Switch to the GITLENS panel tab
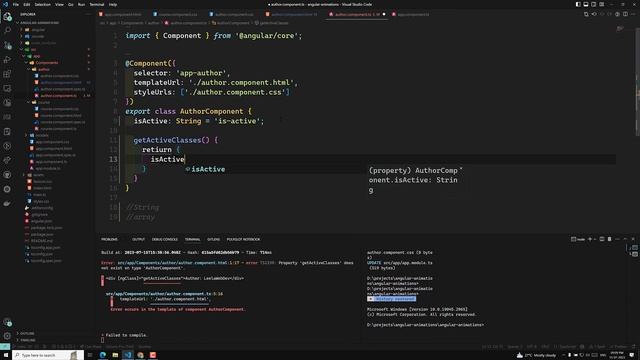The image size is (640, 360). [x=213, y=240]
